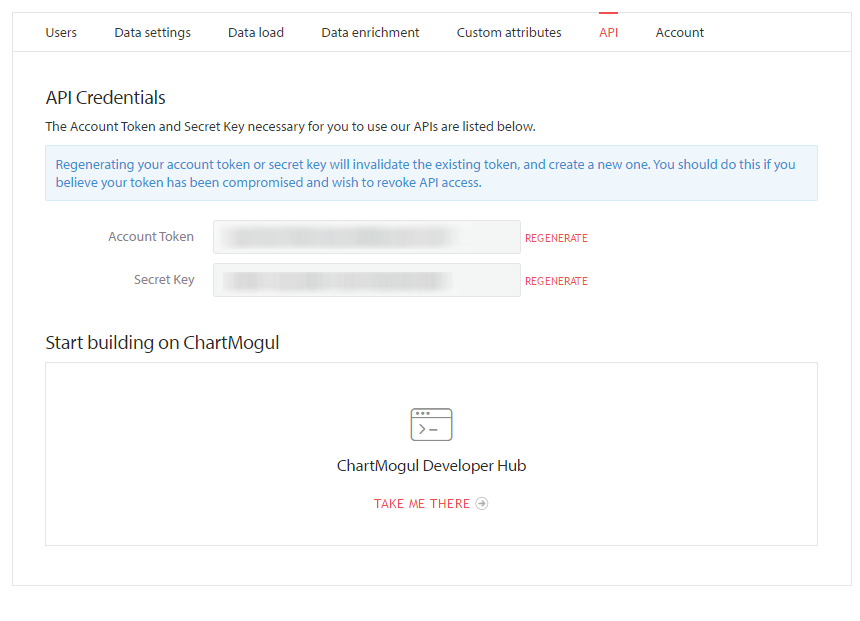
Task: Click the arrow circle icon beside TAKE ME THERE
Action: tap(482, 504)
